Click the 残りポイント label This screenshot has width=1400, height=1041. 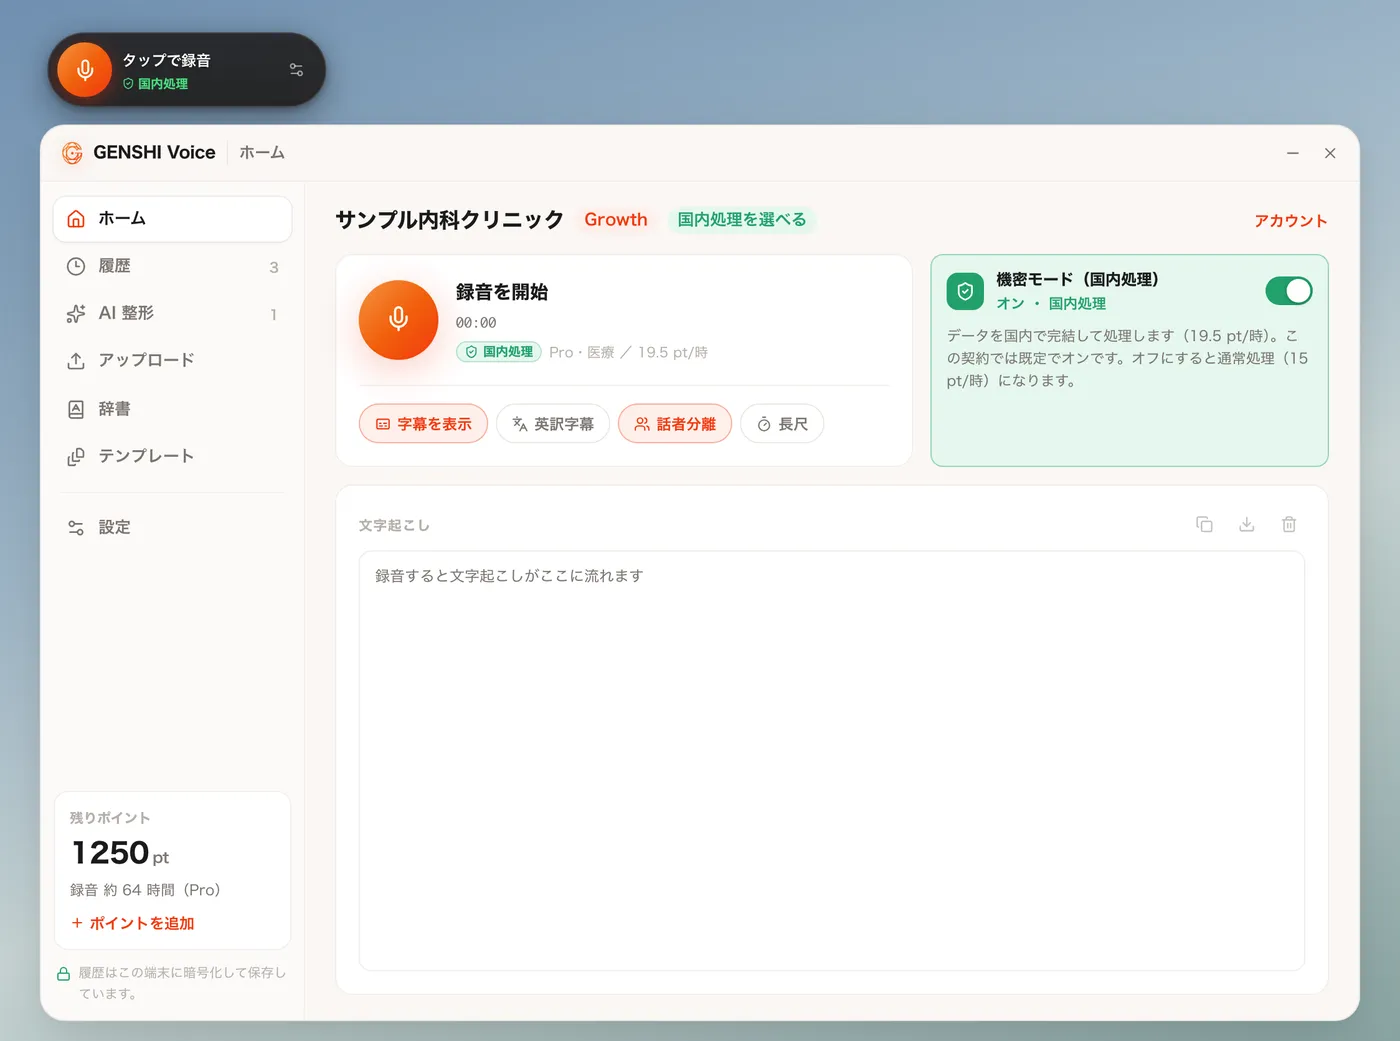coord(110,818)
